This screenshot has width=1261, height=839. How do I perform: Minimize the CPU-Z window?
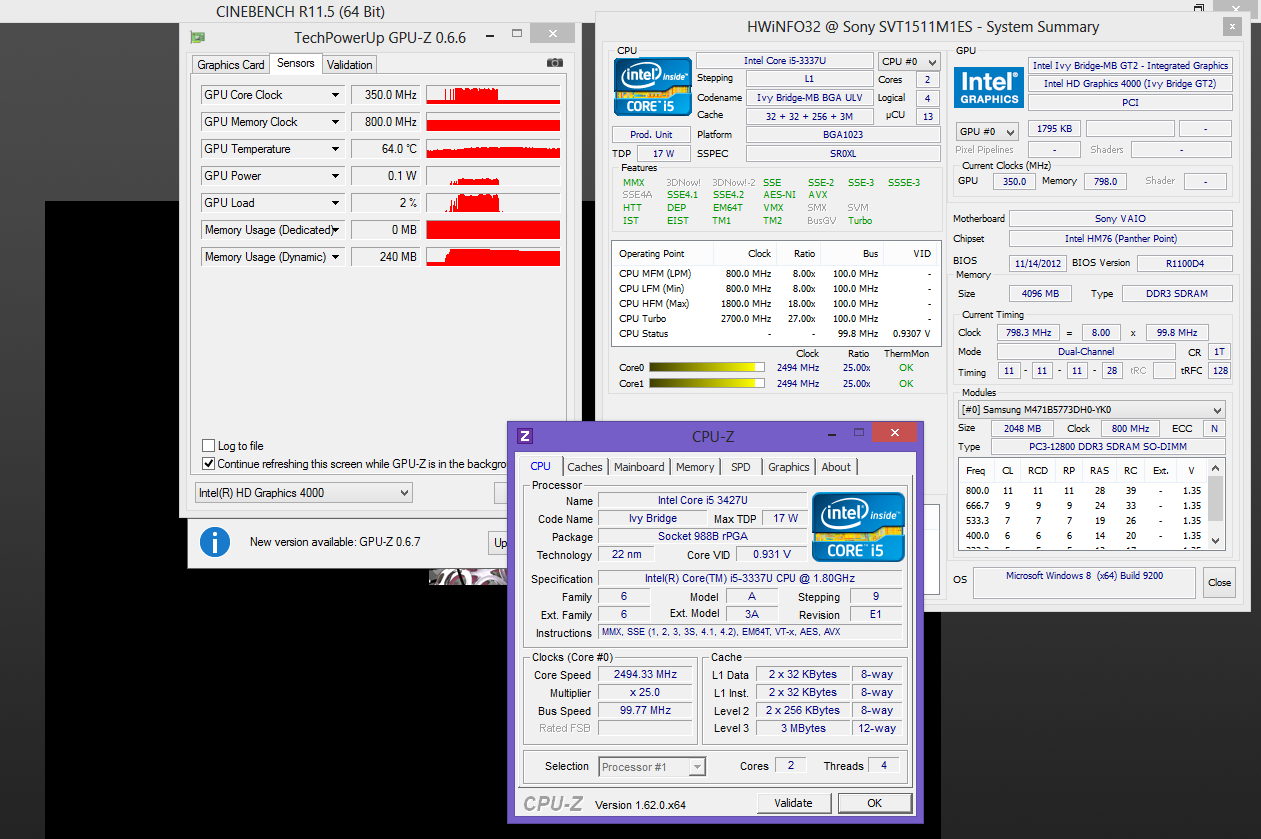click(x=830, y=435)
